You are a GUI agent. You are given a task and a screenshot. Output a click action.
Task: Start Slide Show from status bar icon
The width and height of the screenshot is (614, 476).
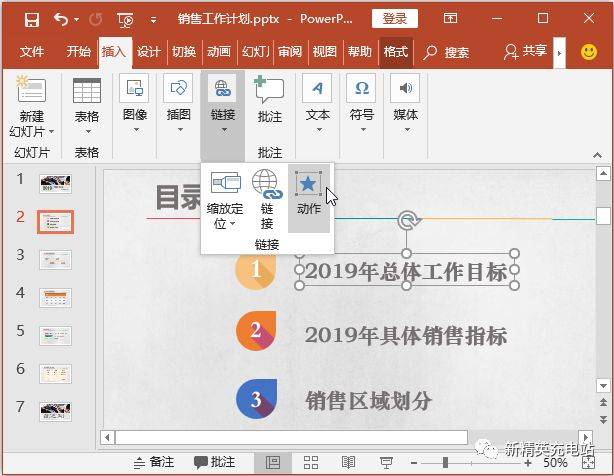click(x=386, y=463)
